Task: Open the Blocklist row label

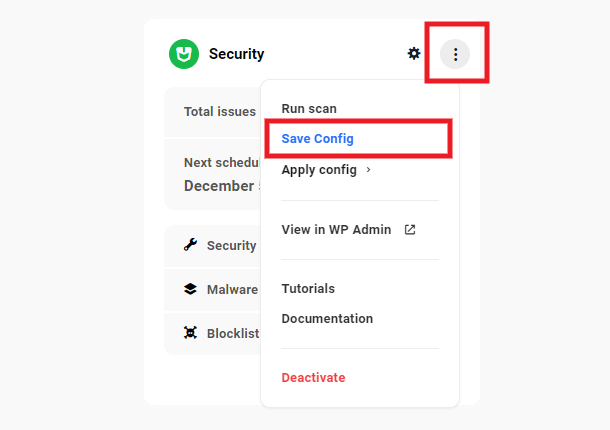Action: (x=233, y=333)
